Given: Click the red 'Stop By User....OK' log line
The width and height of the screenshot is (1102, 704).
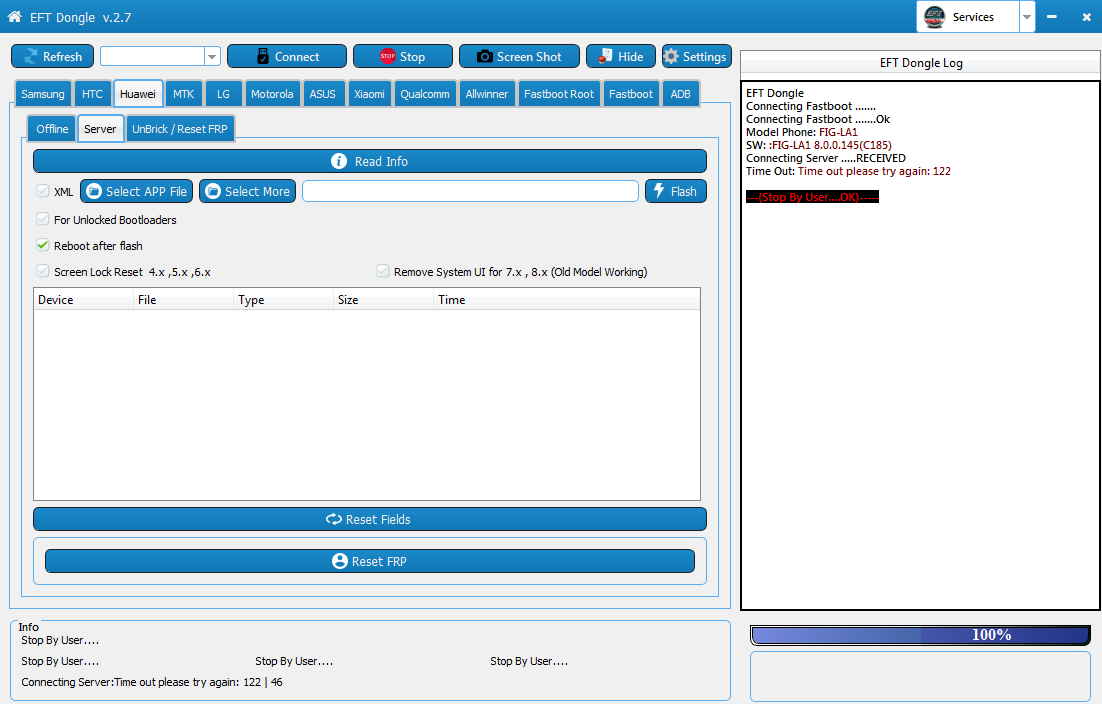Looking at the screenshot, I should coord(812,197).
